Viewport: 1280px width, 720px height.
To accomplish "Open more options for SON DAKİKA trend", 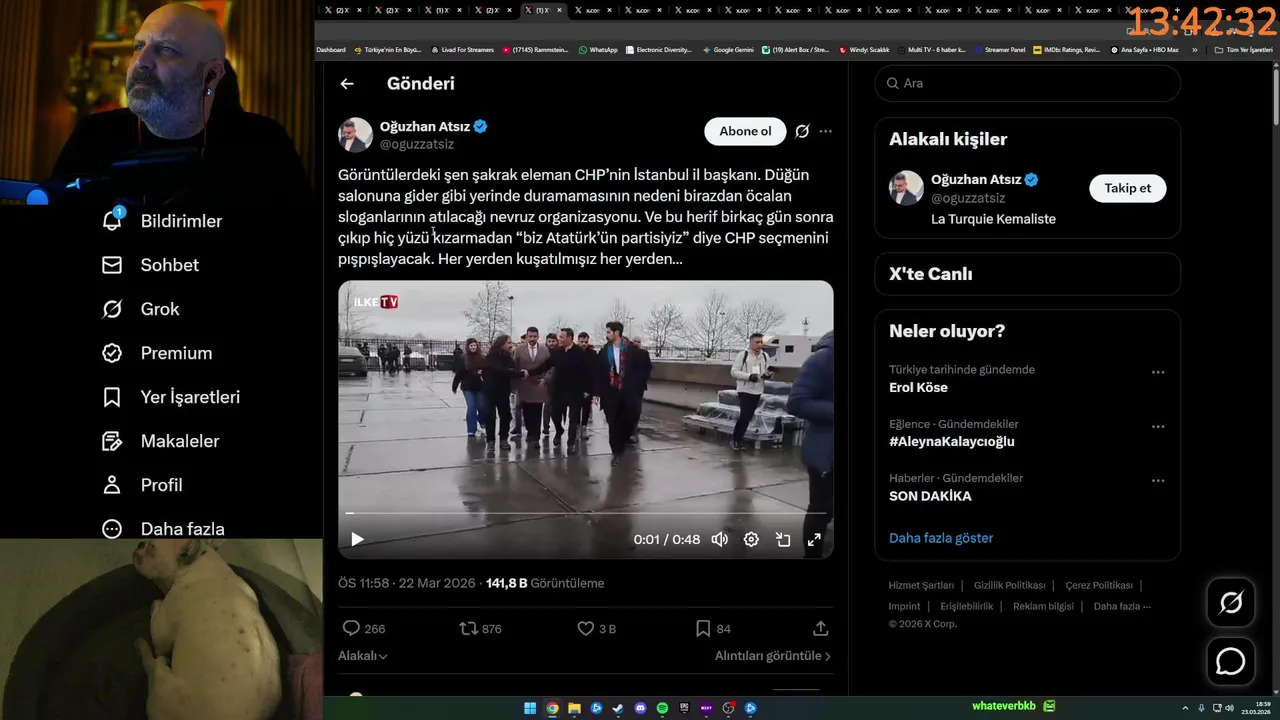I will click(x=1158, y=480).
